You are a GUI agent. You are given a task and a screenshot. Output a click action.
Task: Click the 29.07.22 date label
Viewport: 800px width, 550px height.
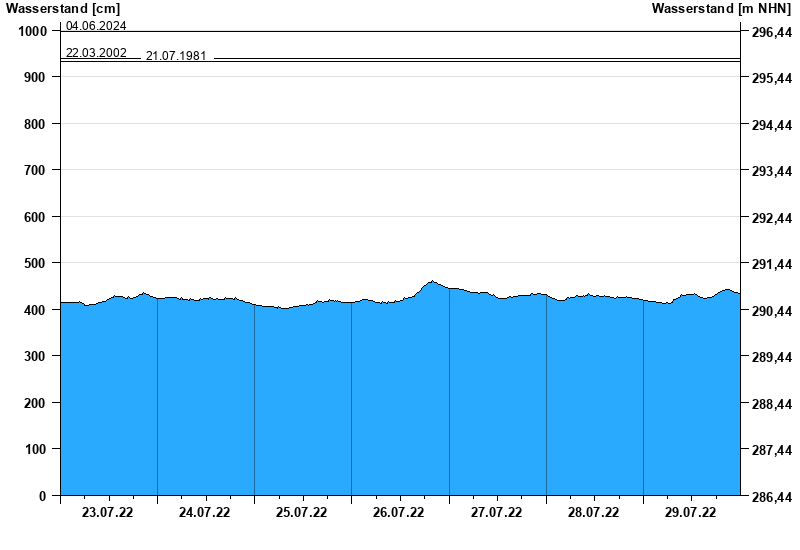tap(690, 513)
